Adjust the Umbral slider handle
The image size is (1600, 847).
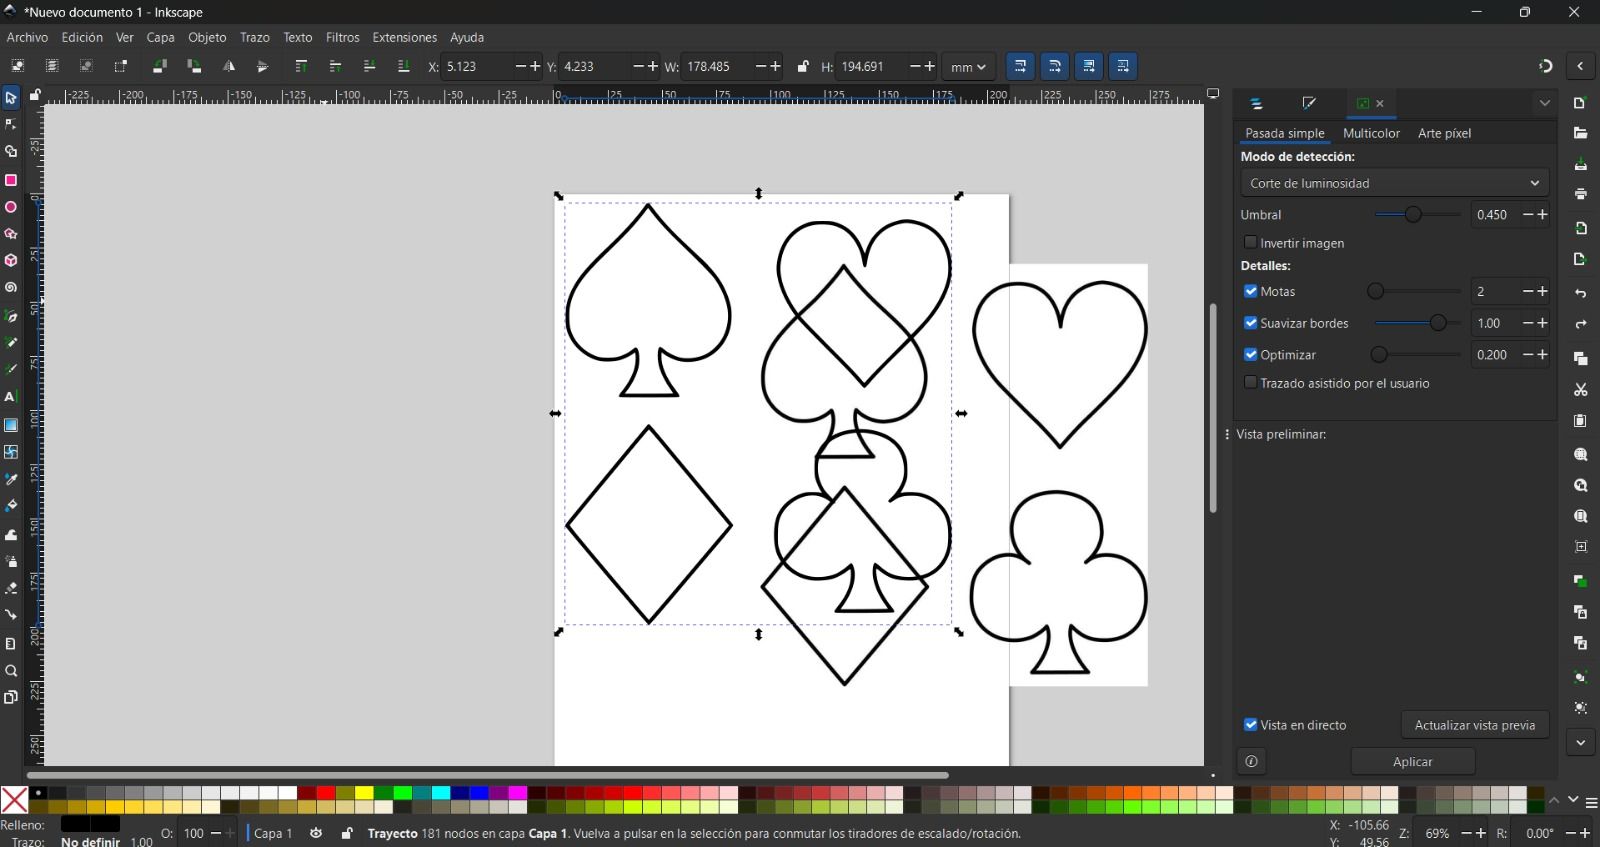[x=1413, y=215]
